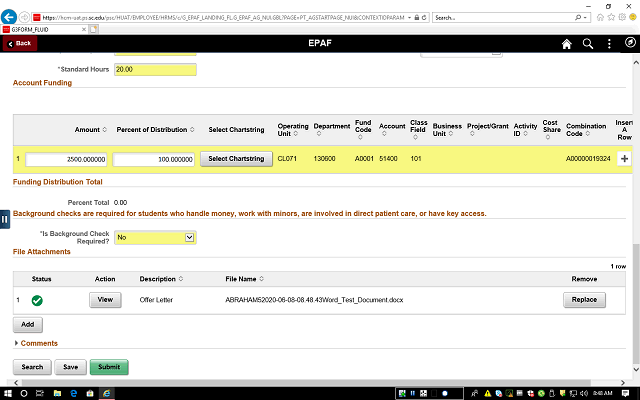Open the browser Favorites star icon
640x400 pixels.
click(611, 17)
